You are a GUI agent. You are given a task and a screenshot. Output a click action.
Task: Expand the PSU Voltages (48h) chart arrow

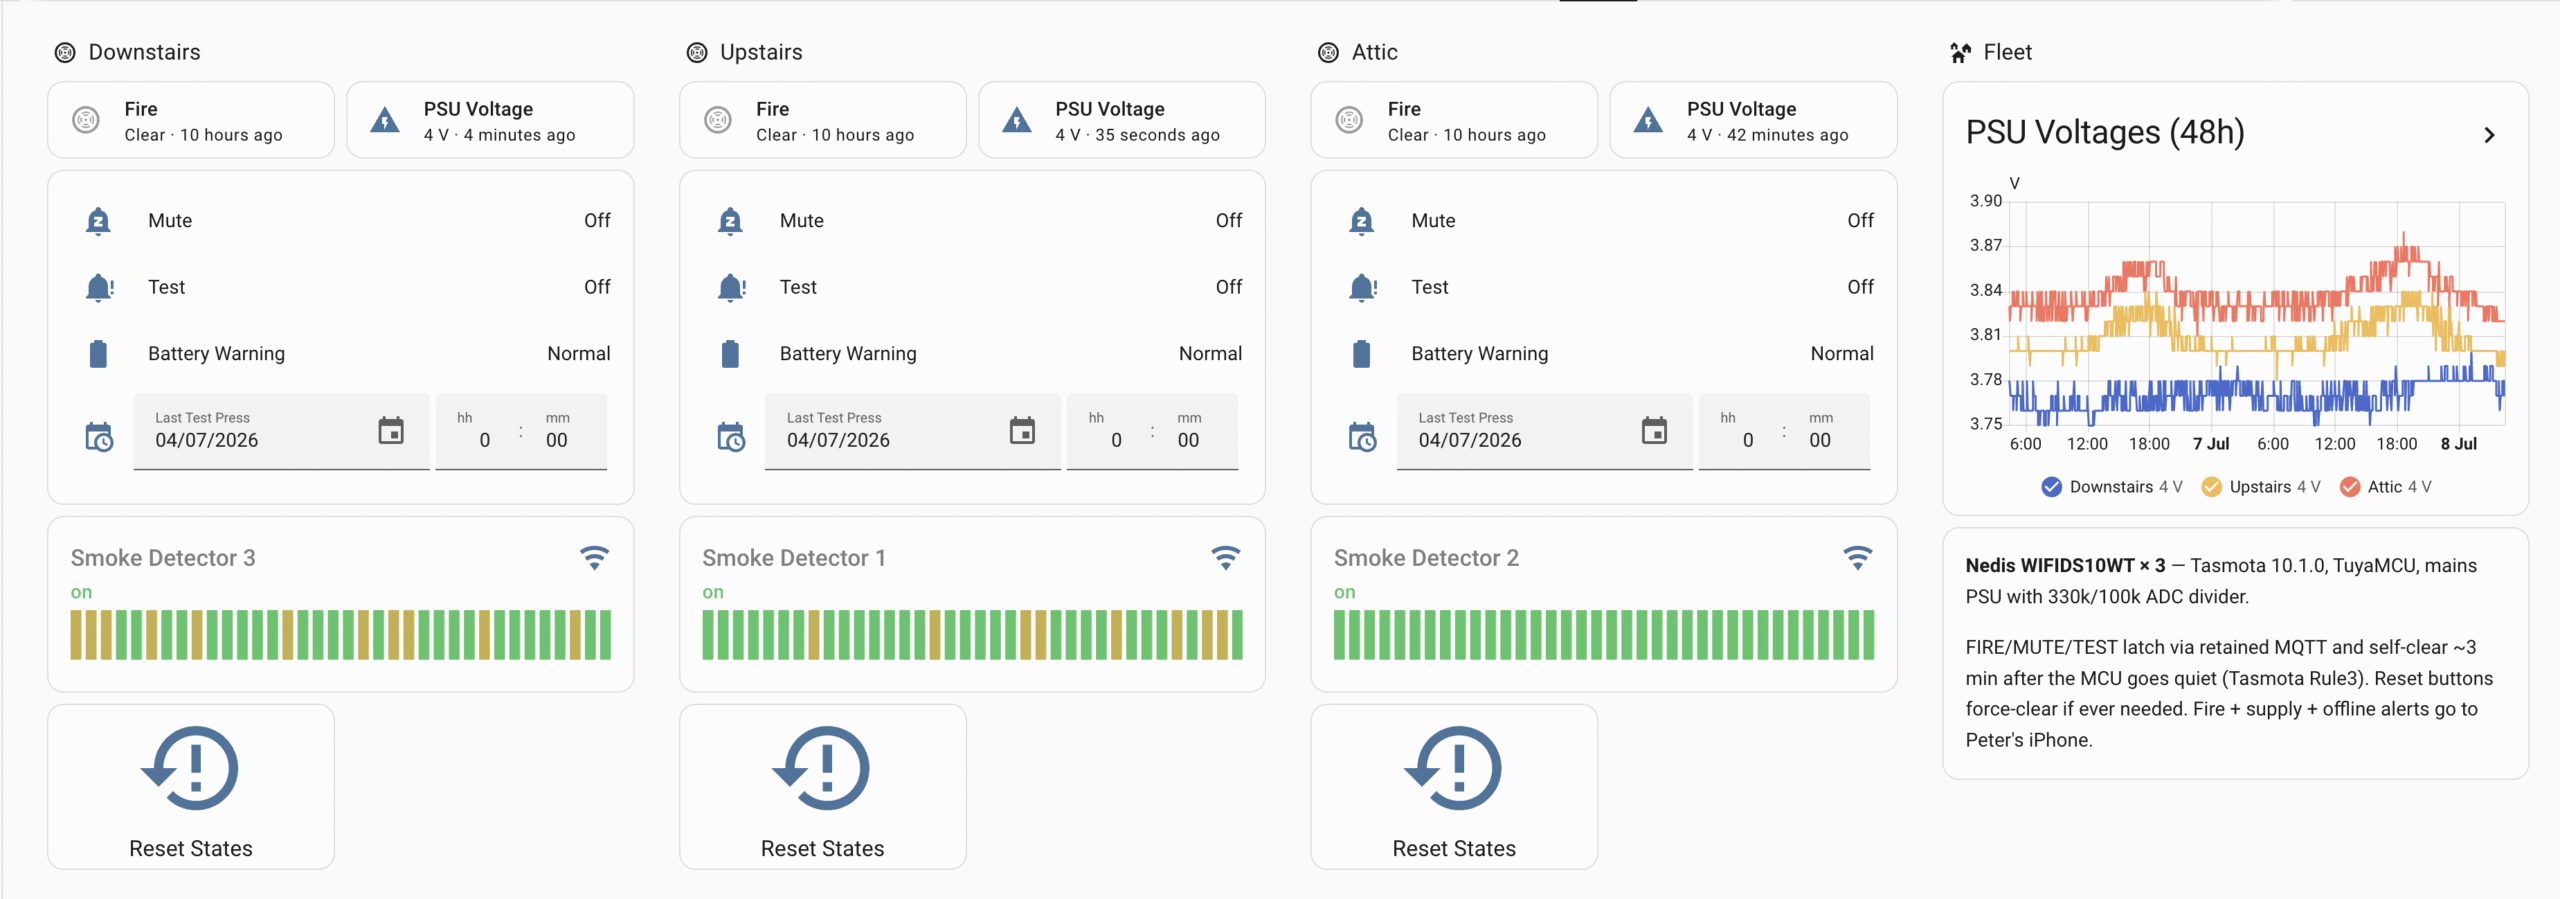(x=2490, y=135)
